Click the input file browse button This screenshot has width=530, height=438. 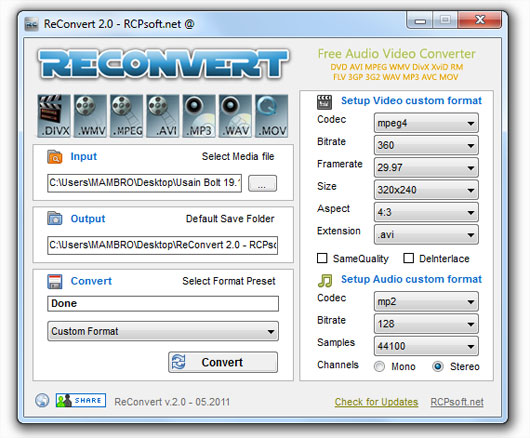[x=262, y=184]
